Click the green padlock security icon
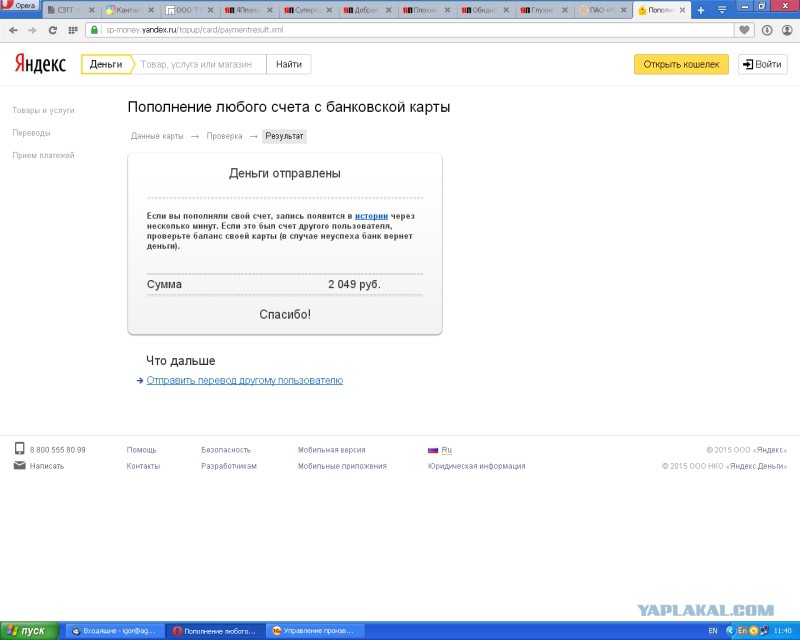Image resolution: width=800 pixels, height=640 pixels. point(94,30)
